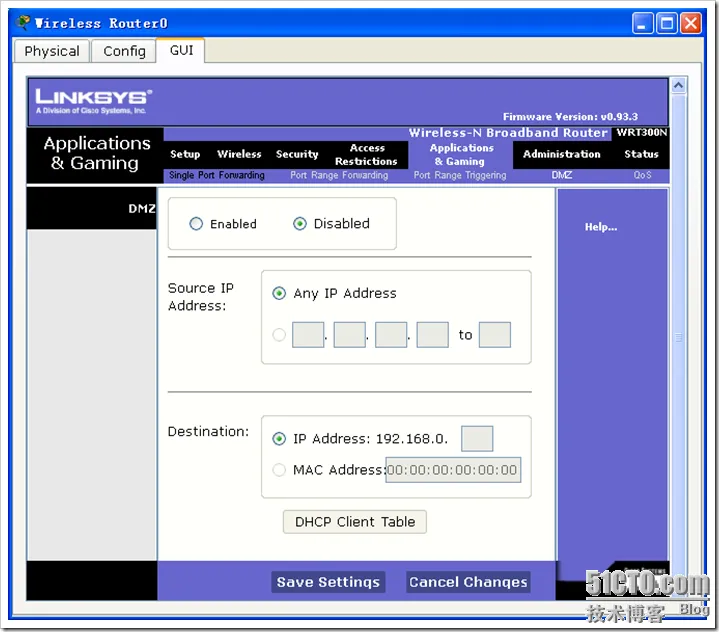719x632 pixels.
Task: Click the source IP 'to' field
Action: pos(494,335)
